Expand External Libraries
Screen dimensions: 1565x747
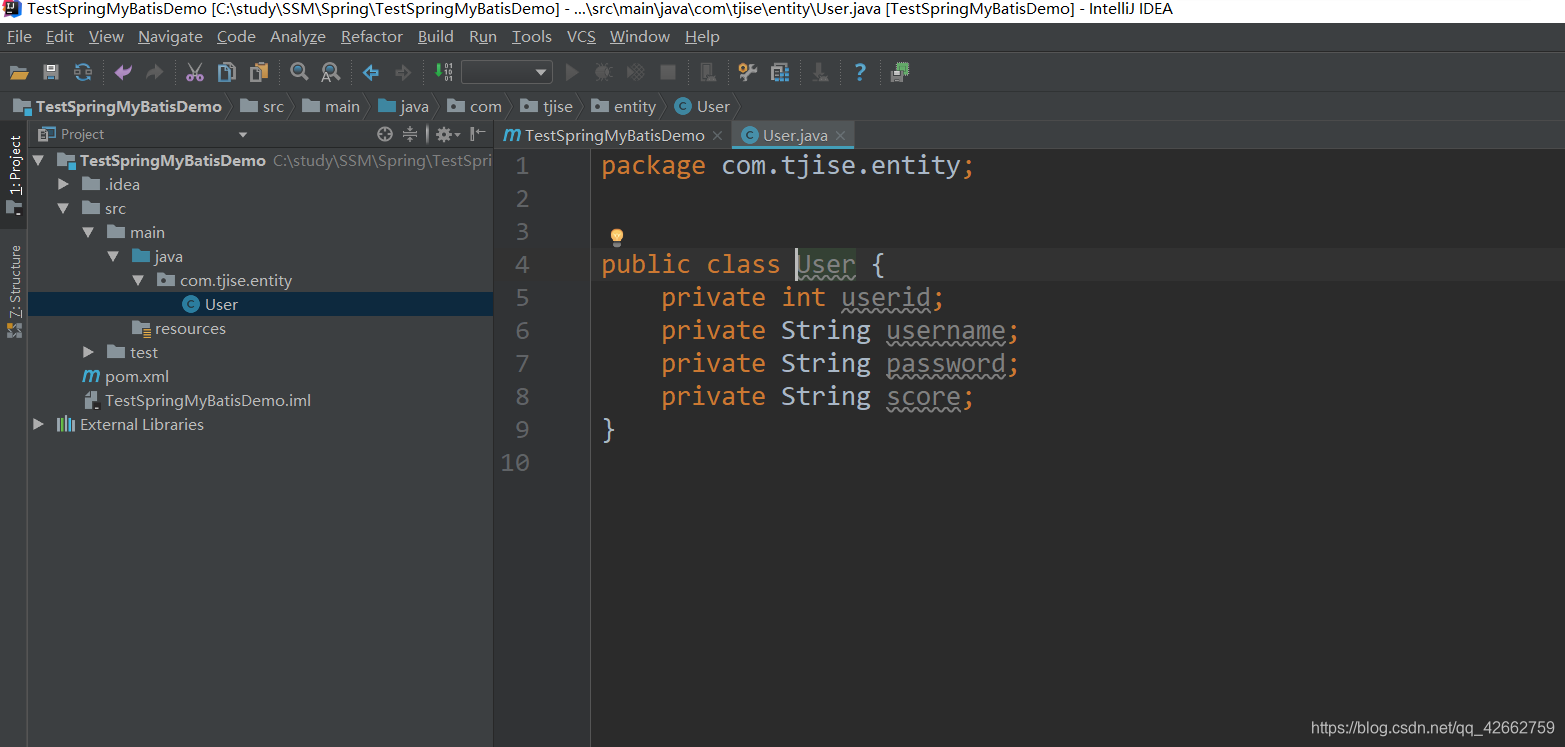[38, 424]
